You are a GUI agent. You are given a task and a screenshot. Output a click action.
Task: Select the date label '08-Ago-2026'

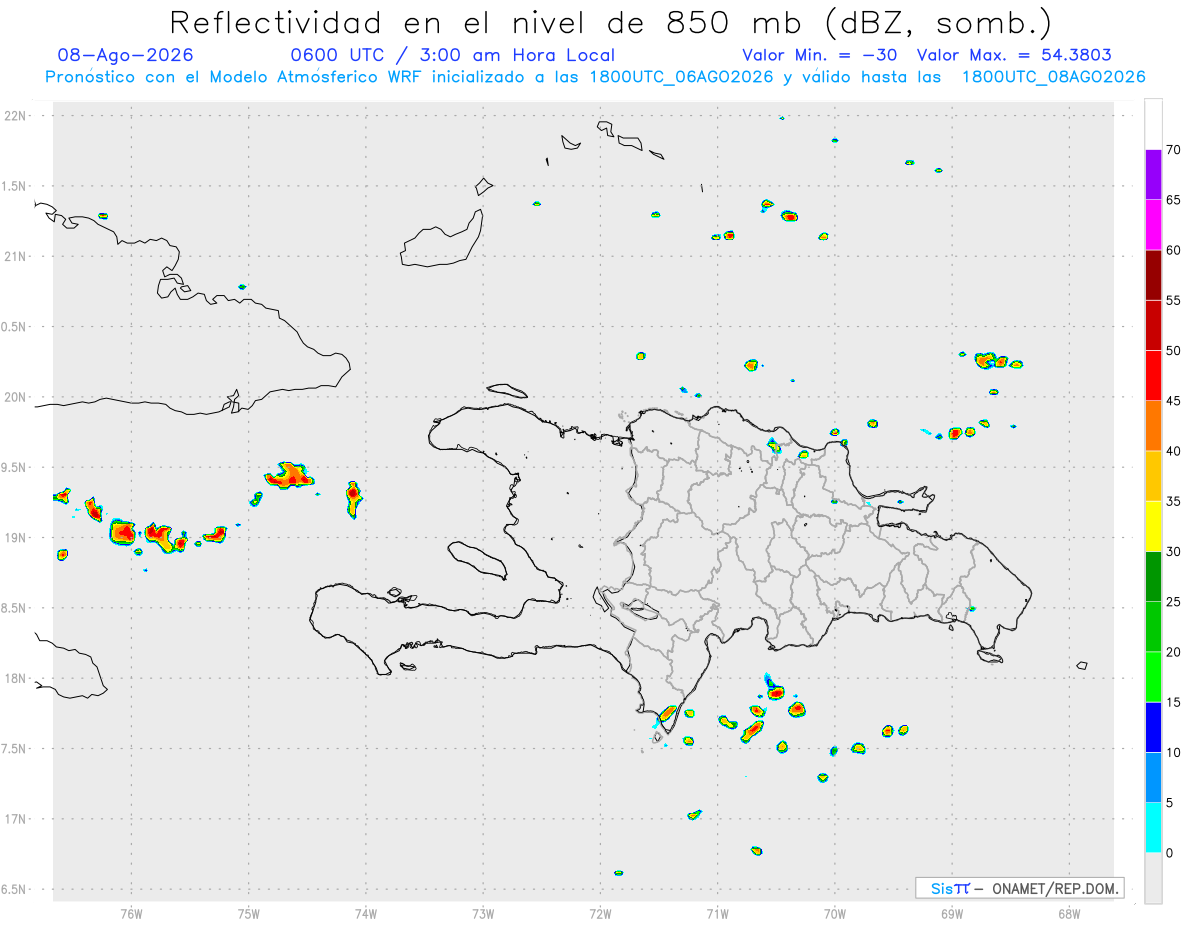[126, 55]
